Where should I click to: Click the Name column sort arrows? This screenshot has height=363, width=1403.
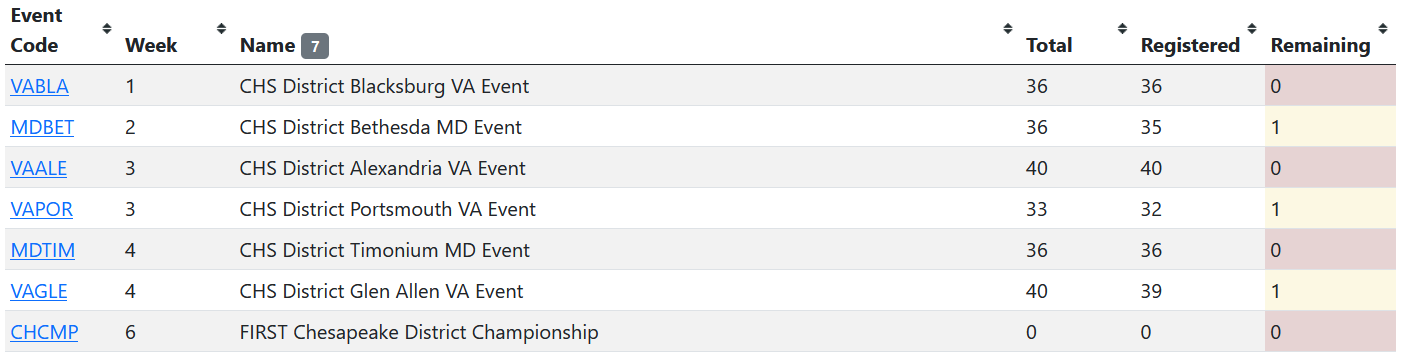pyautogui.click(x=1007, y=29)
